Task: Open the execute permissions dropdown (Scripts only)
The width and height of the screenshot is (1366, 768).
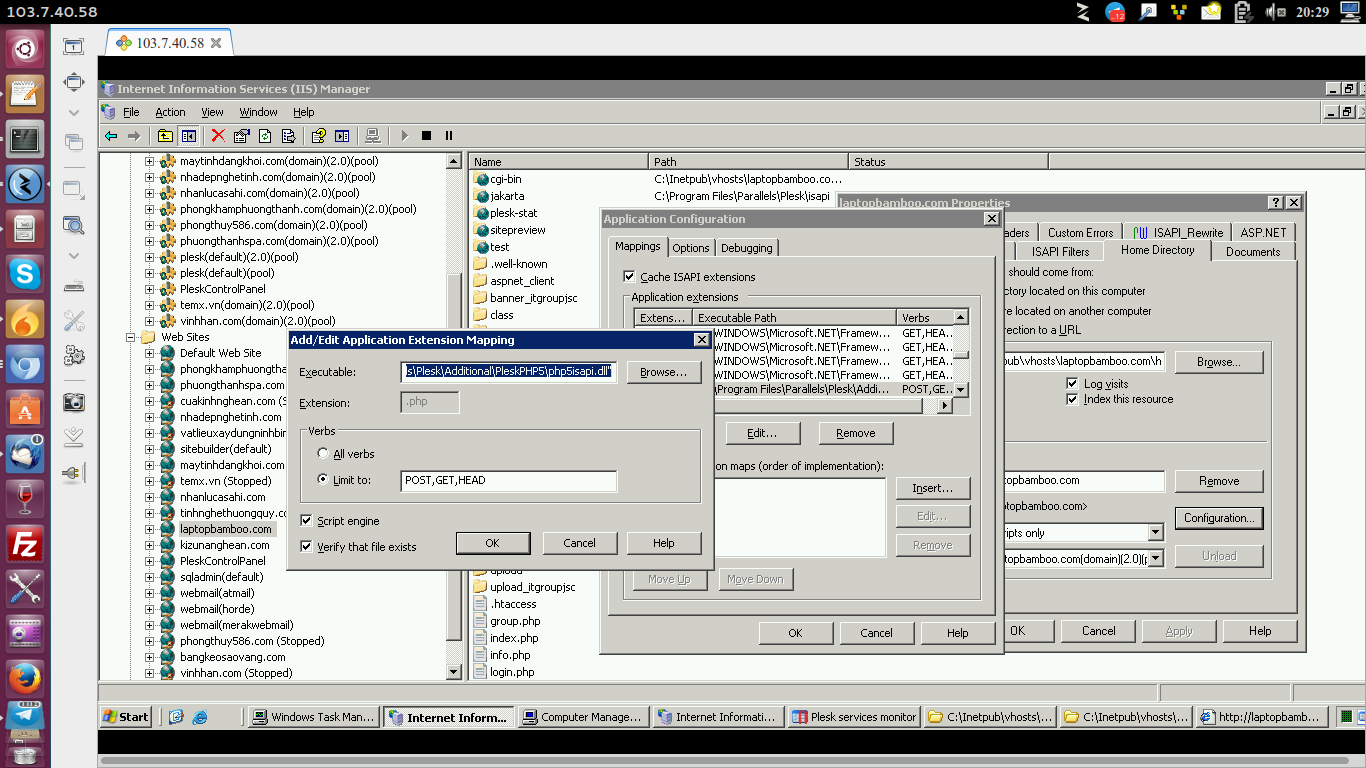Action: [x=1156, y=533]
